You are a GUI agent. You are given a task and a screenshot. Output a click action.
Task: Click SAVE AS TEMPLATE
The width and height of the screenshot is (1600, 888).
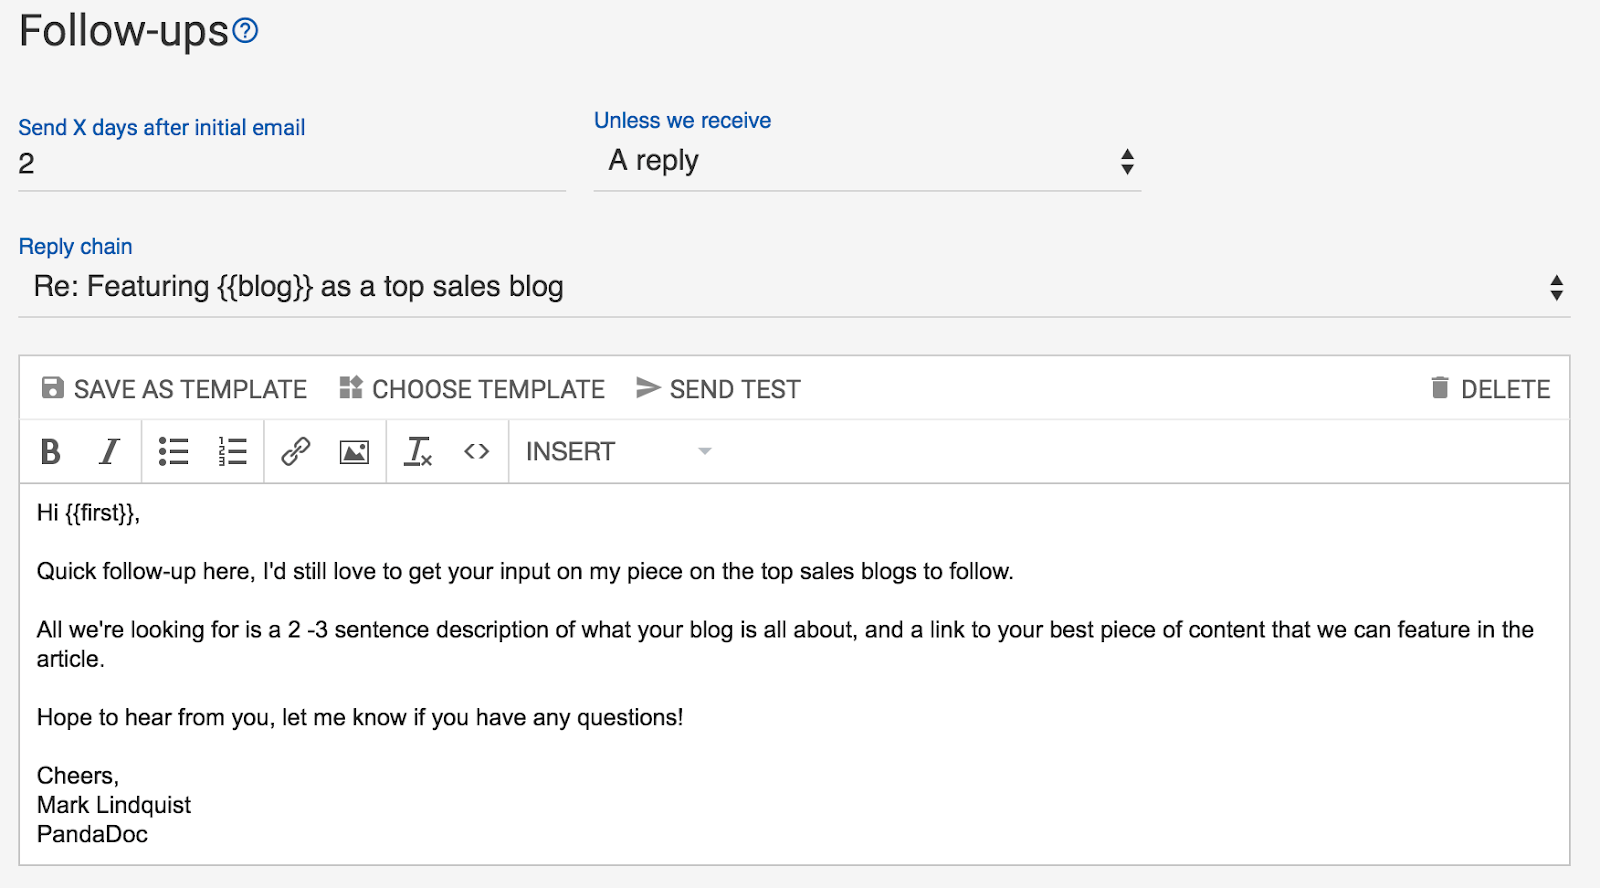(x=174, y=389)
